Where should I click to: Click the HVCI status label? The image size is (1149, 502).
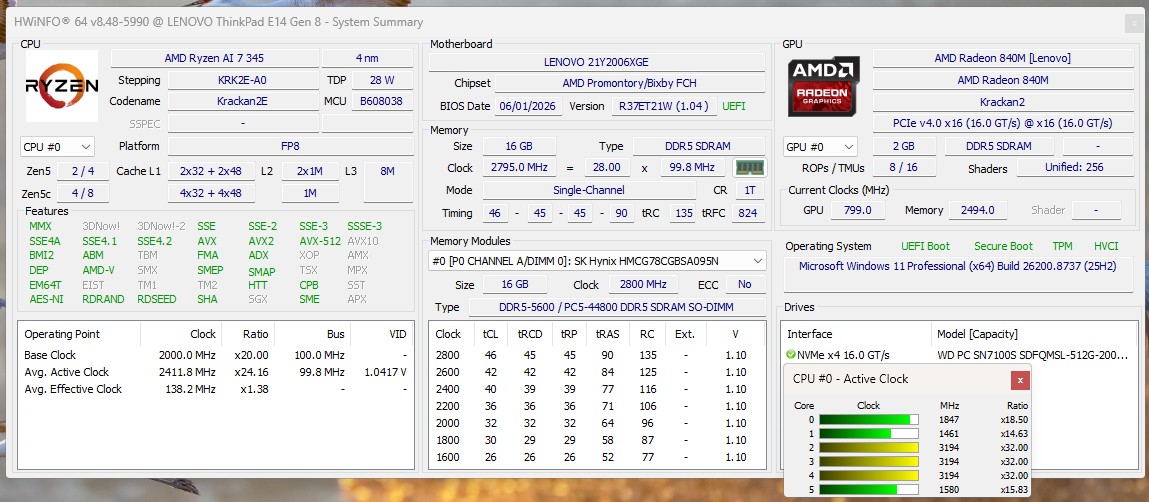[x=1106, y=246]
